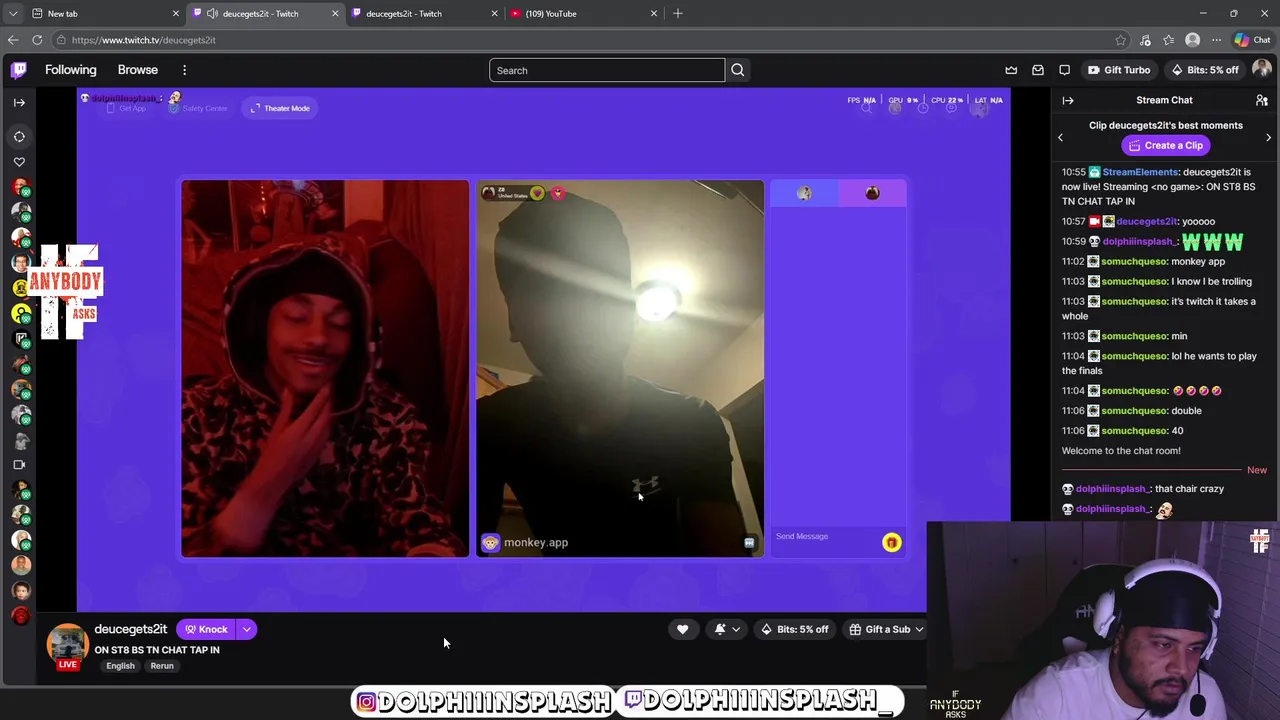Mute the active deucegets2it Twitch tab audio
Screen dimensions: 1280x720
pyautogui.click(x=212, y=13)
